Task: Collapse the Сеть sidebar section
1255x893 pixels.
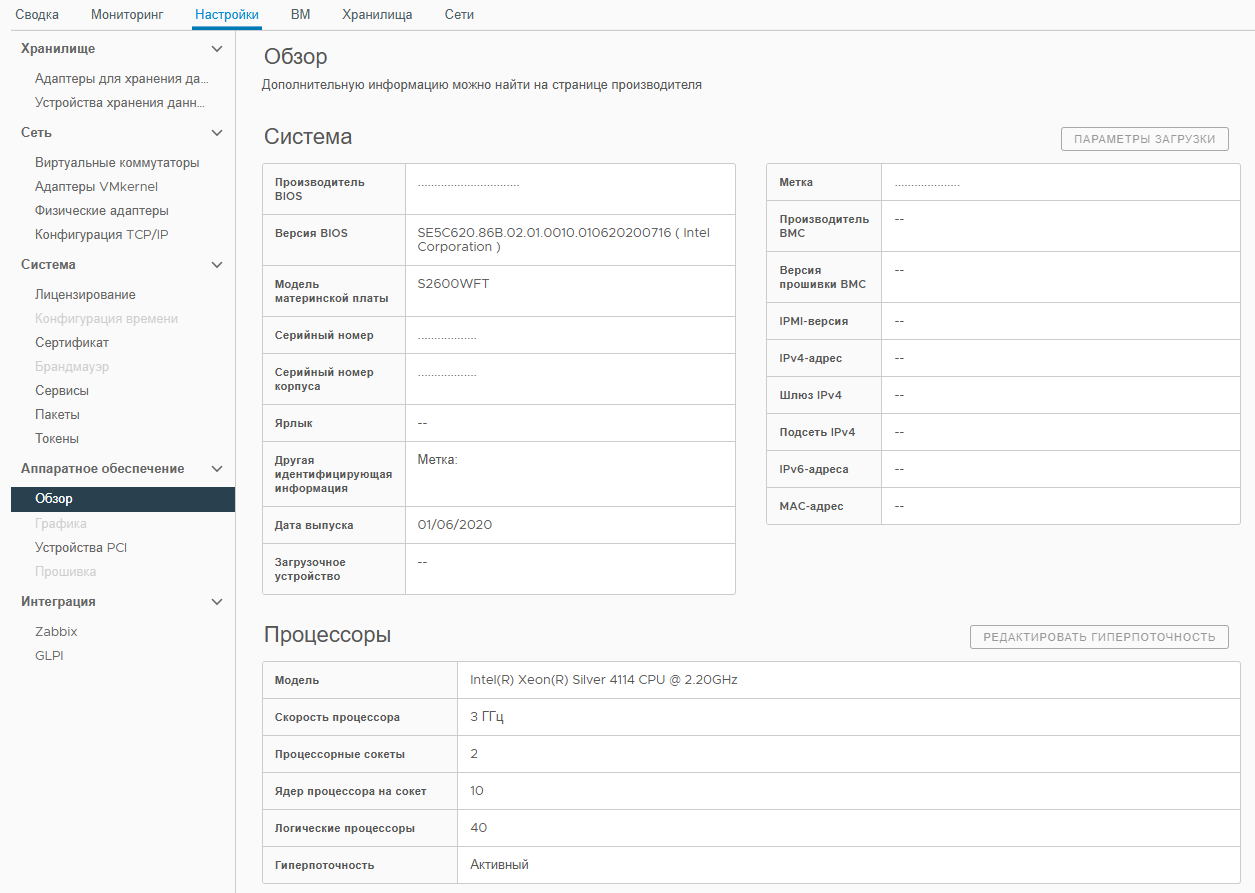Action: pyautogui.click(x=217, y=133)
